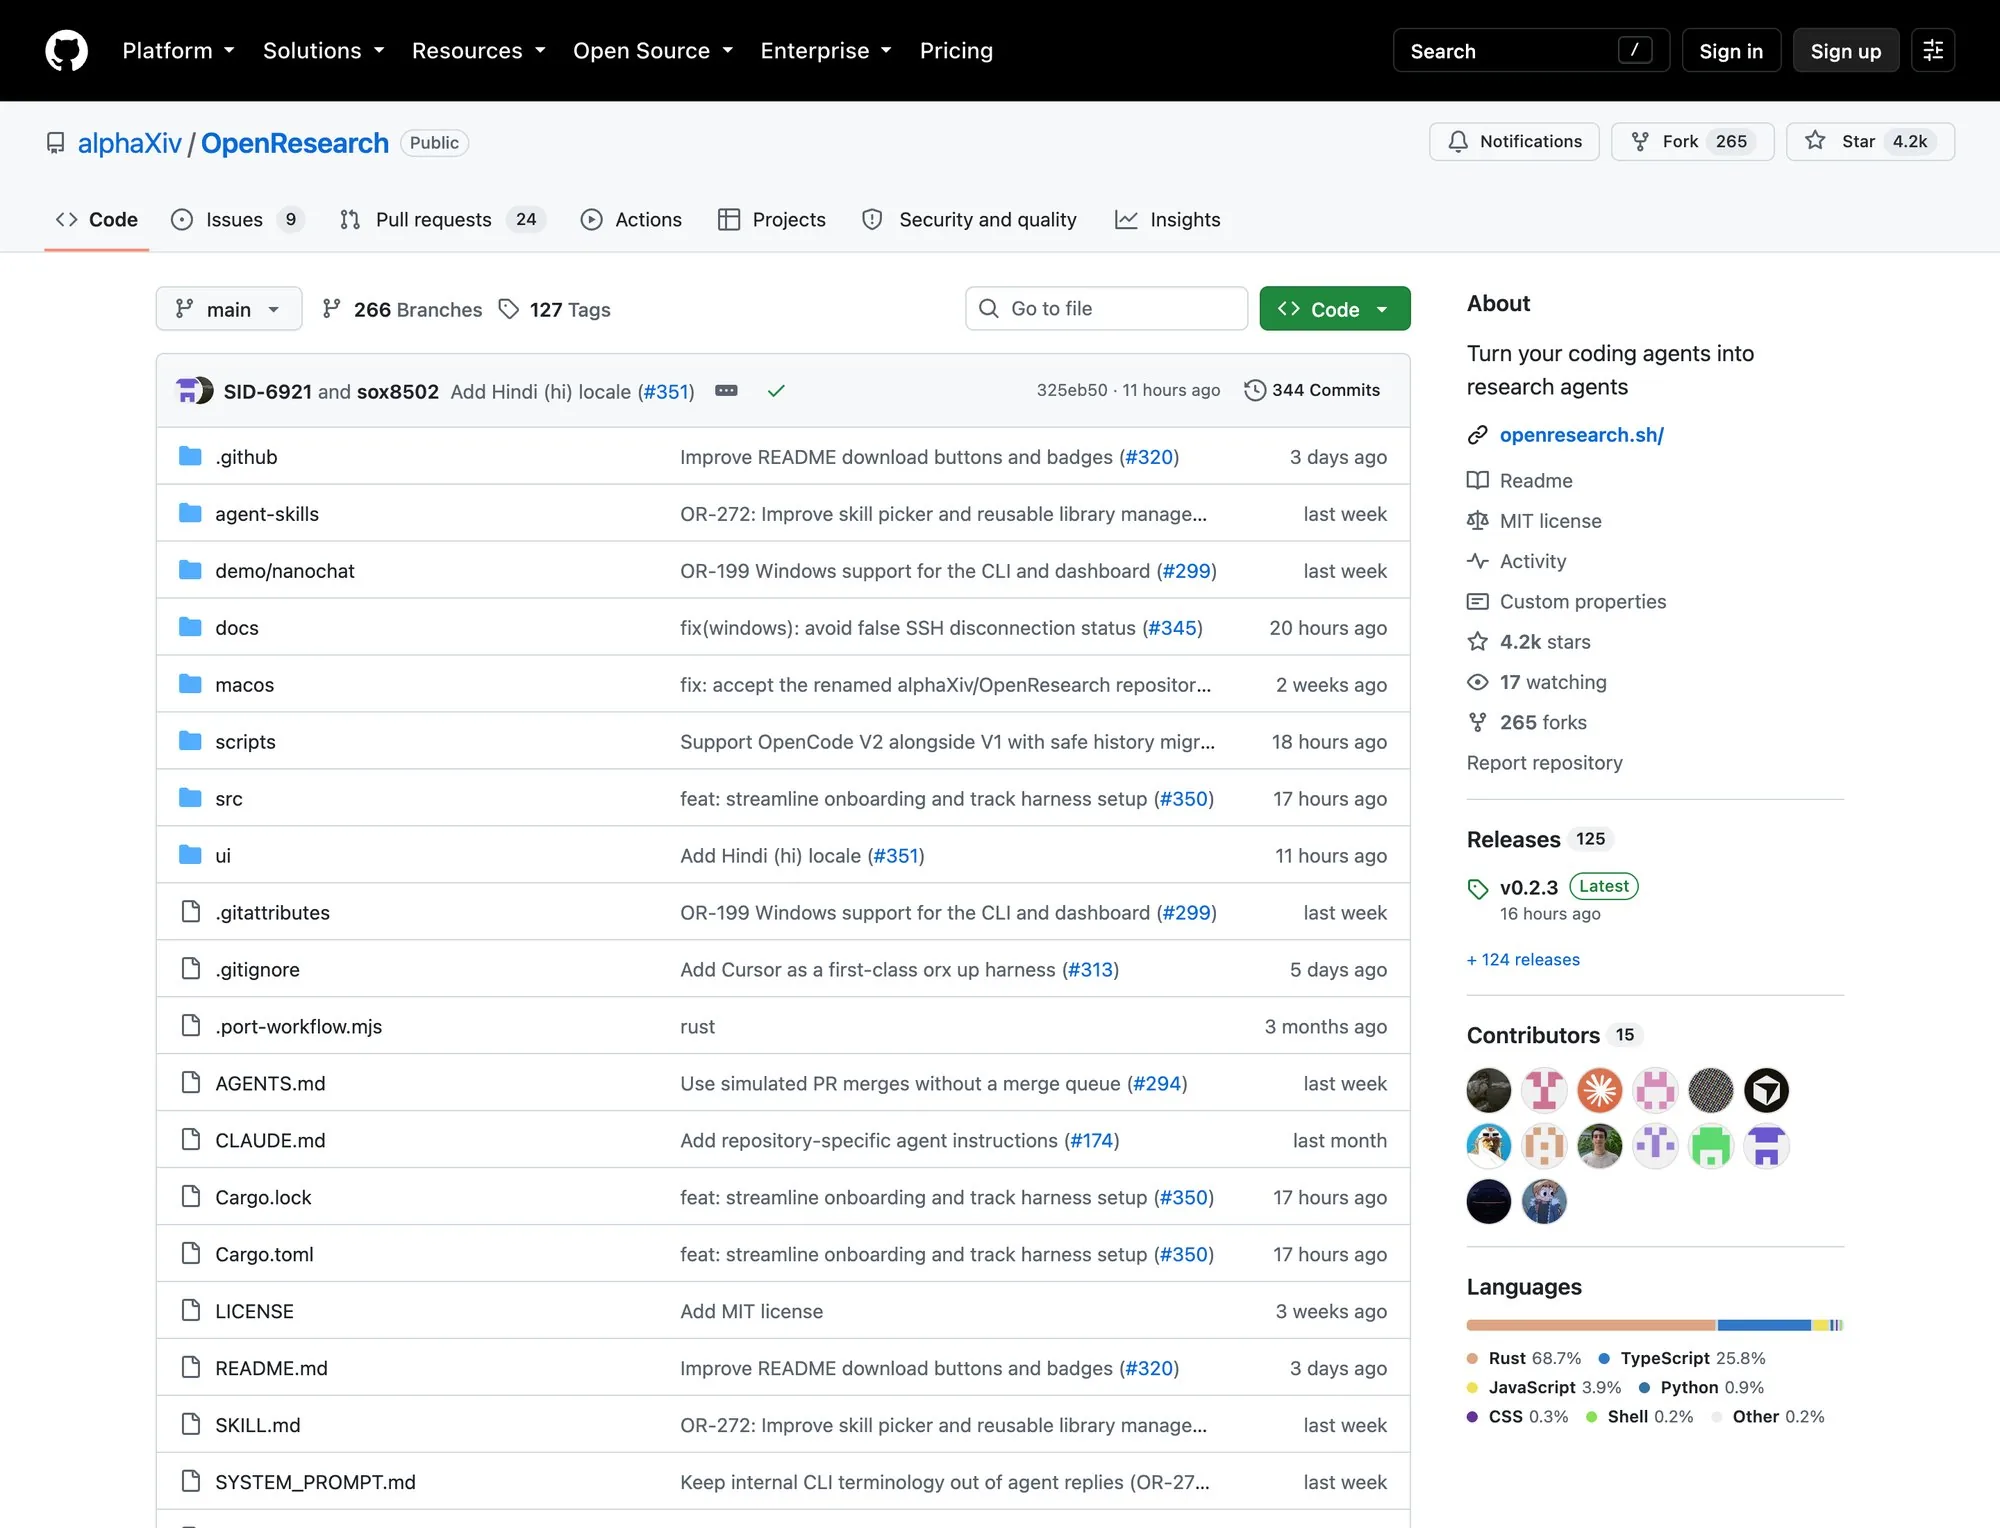Click the SID-6921 commit author avatar
The height and width of the screenshot is (1528, 2000).
point(187,390)
